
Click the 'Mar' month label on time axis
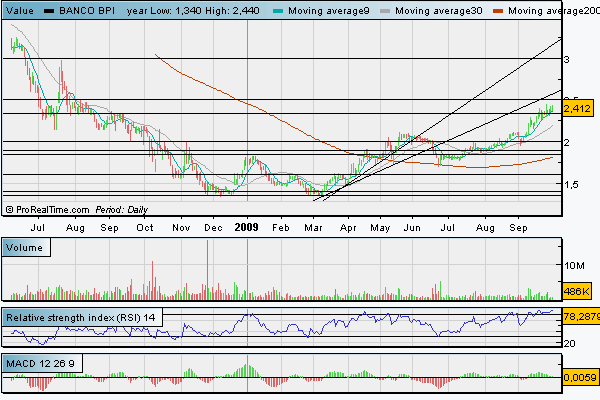pos(313,228)
